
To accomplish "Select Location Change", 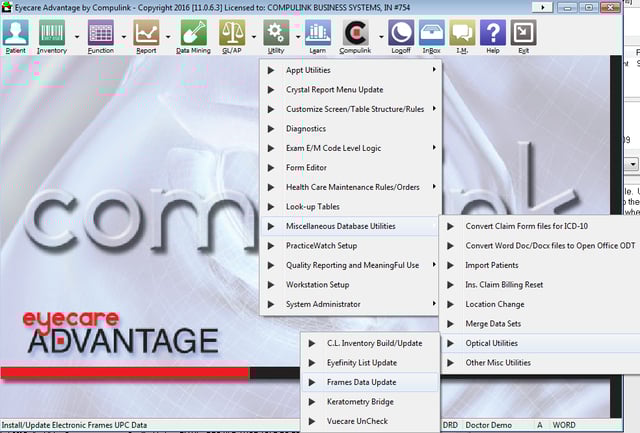I will click(x=540, y=304).
